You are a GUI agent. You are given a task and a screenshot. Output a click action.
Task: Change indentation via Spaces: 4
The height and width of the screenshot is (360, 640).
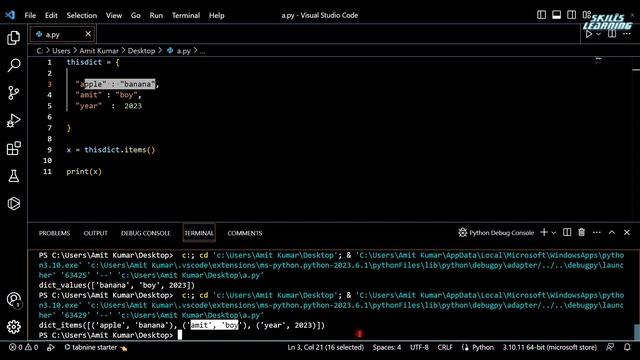coord(387,347)
